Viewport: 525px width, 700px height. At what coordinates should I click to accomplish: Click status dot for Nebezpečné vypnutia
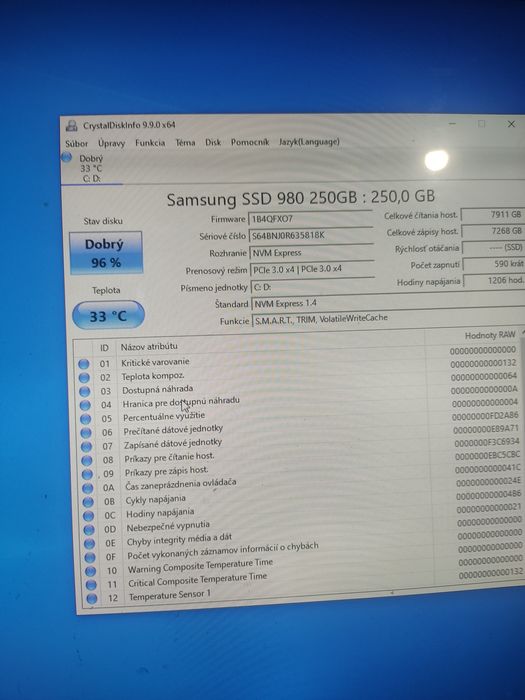[x=89, y=530]
